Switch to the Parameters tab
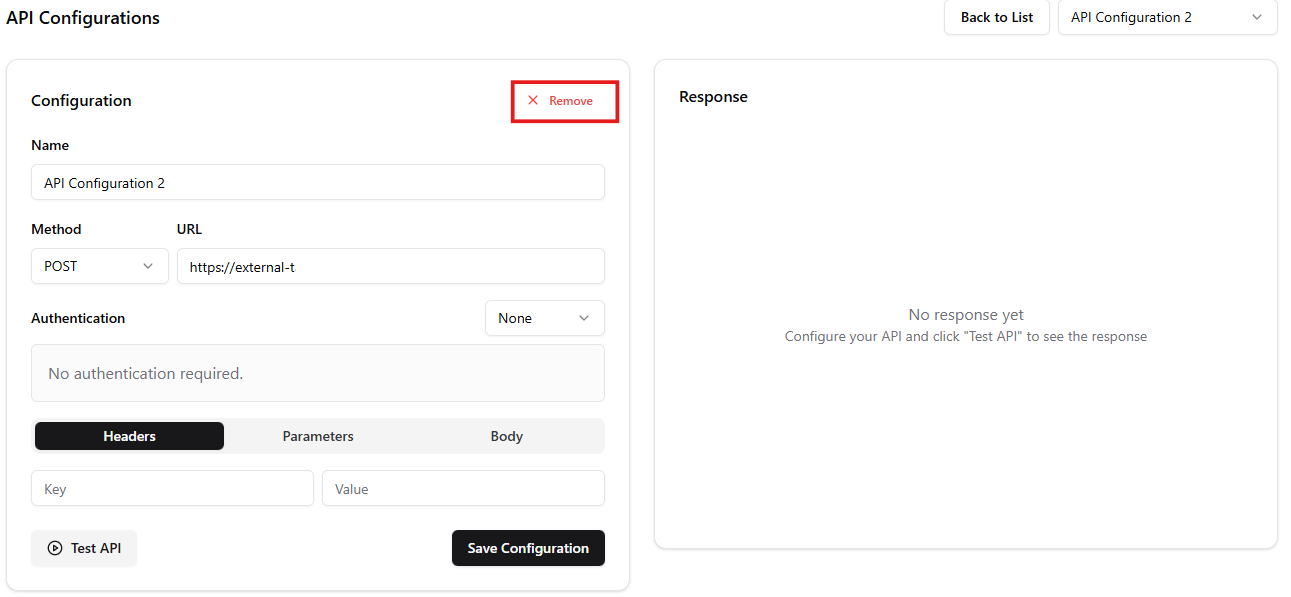Screen dimensions: 1291x597 pos(317,436)
